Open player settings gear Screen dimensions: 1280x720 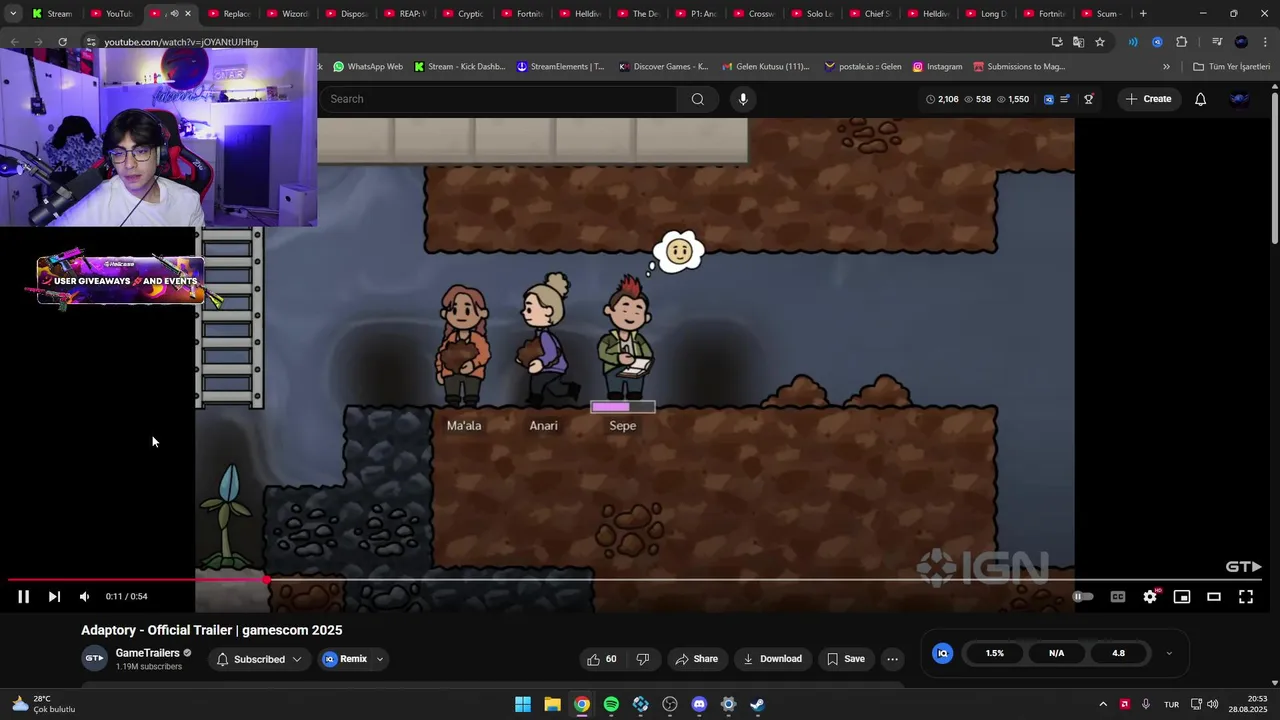point(1150,597)
